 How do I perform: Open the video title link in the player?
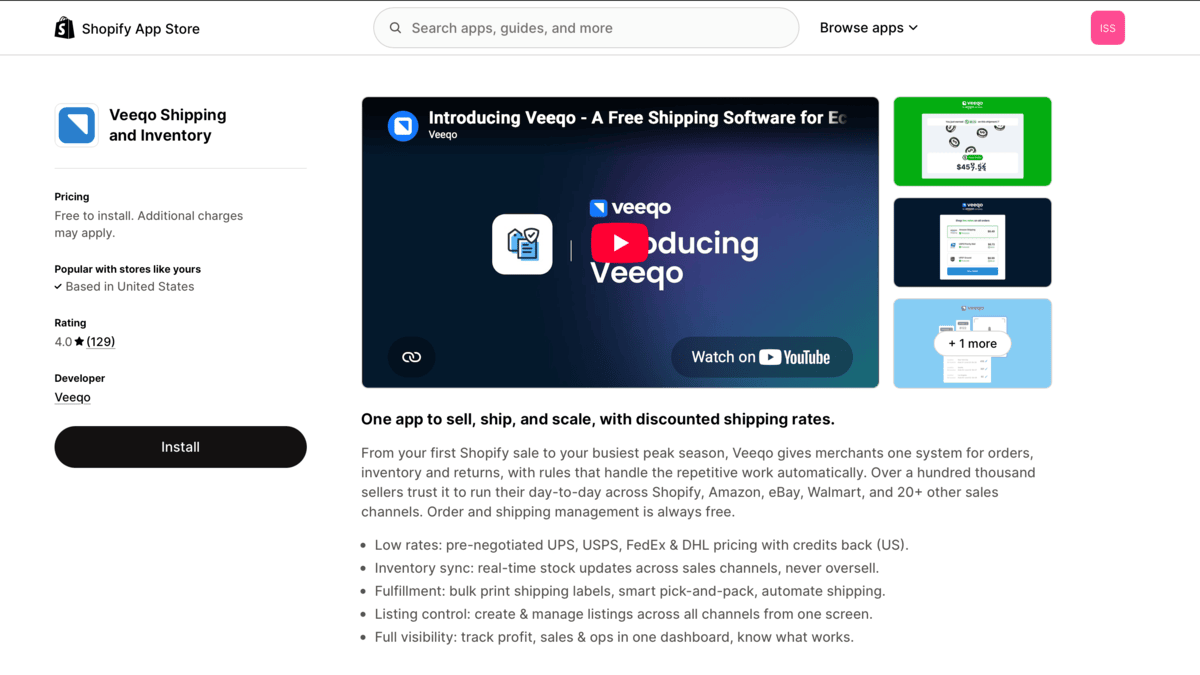[638, 117]
